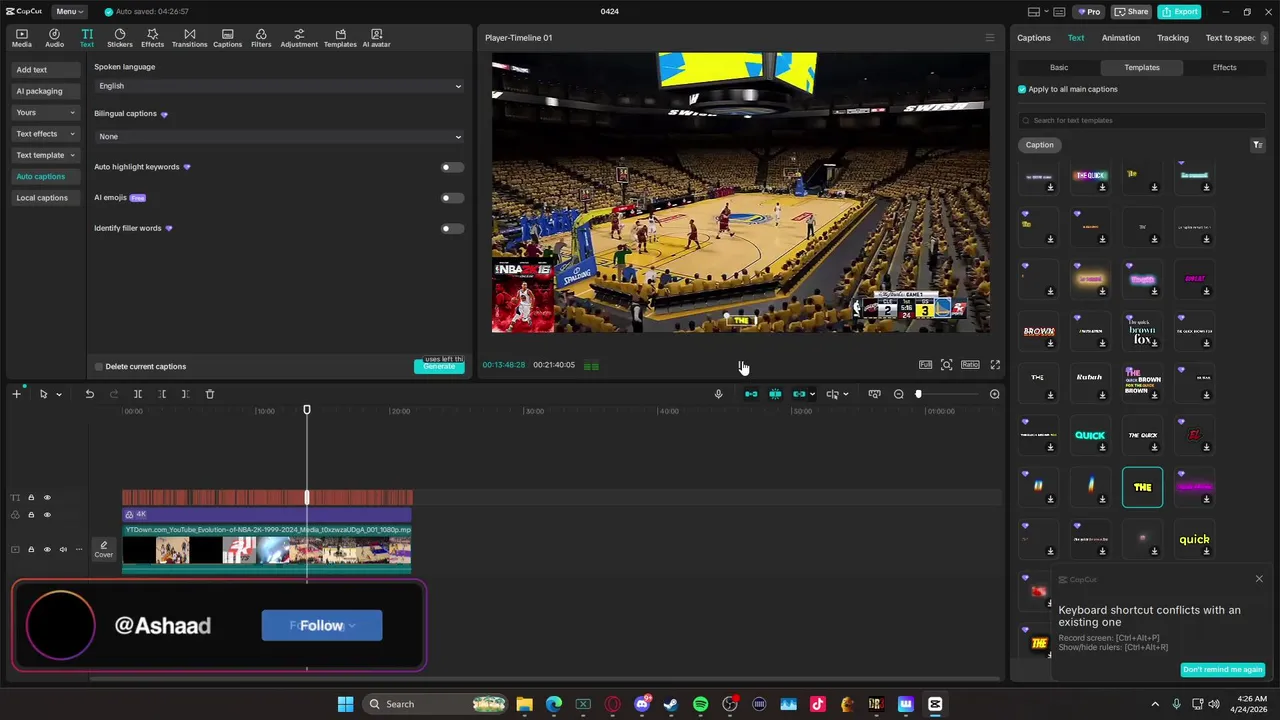Switch to the Tracking inspector tab
The height and width of the screenshot is (720, 1280).
(1173, 38)
